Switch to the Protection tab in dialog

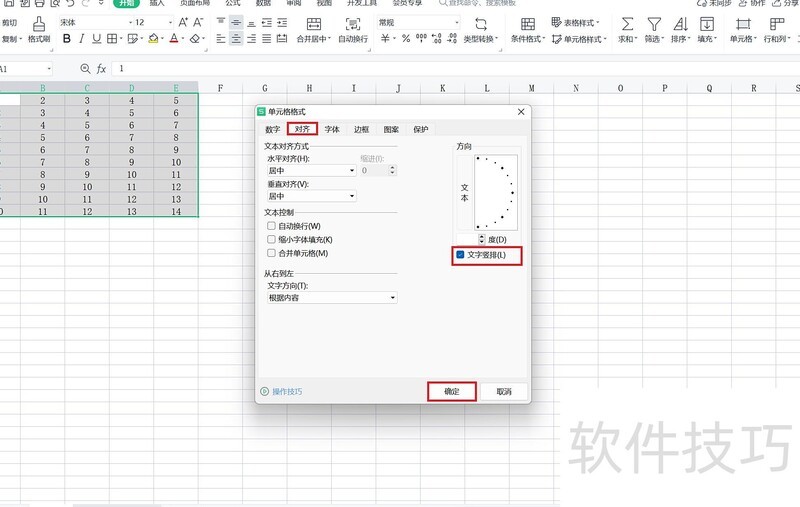(420, 130)
